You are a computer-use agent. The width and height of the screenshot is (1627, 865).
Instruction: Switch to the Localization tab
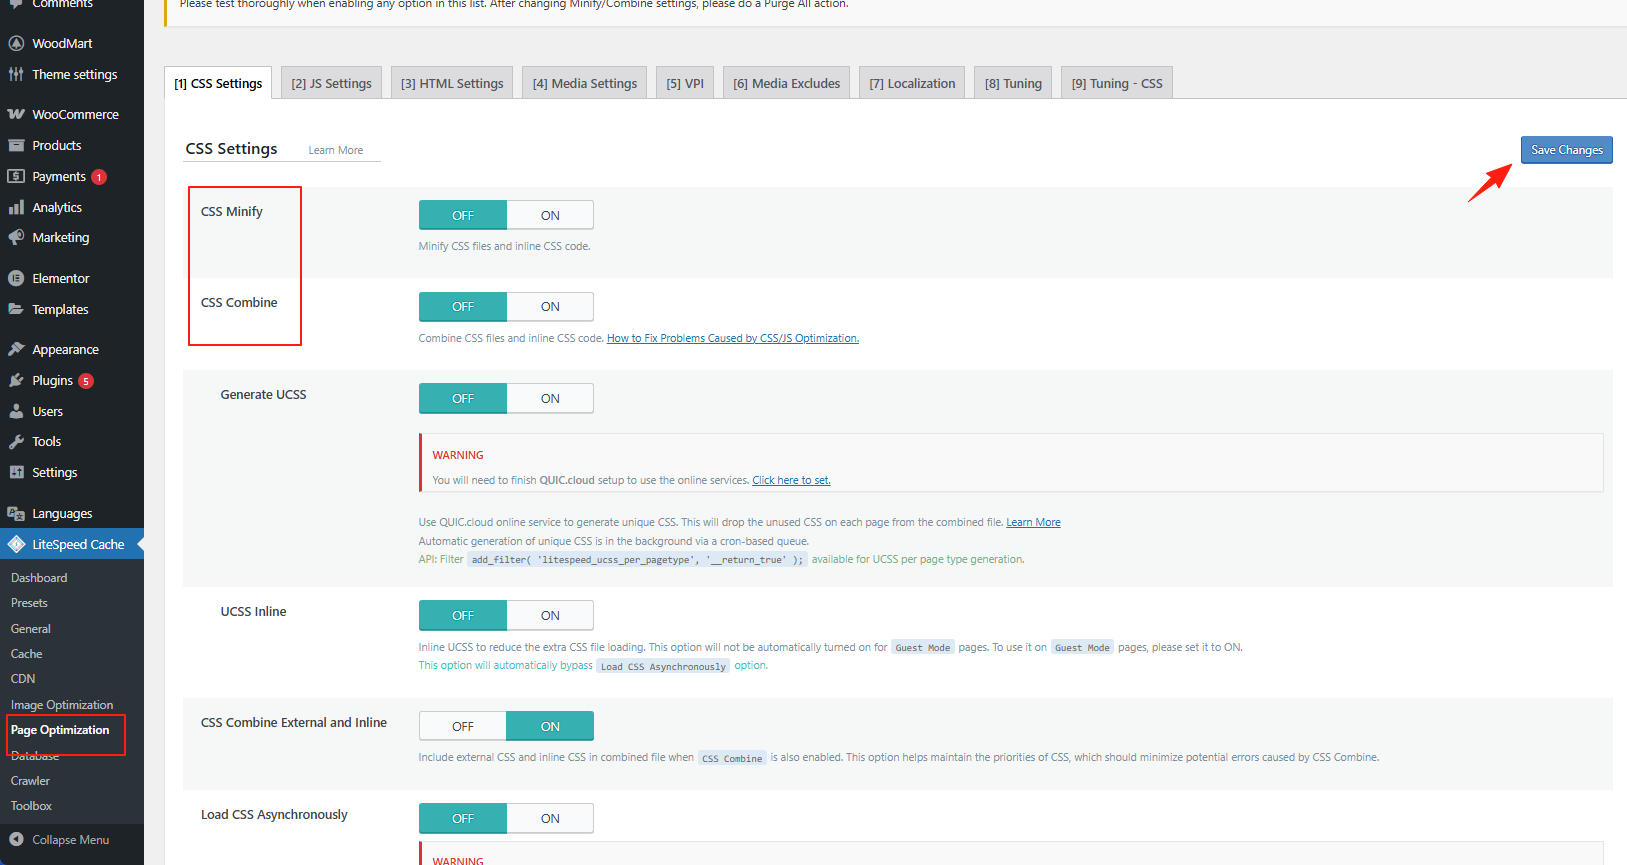click(x=912, y=83)
